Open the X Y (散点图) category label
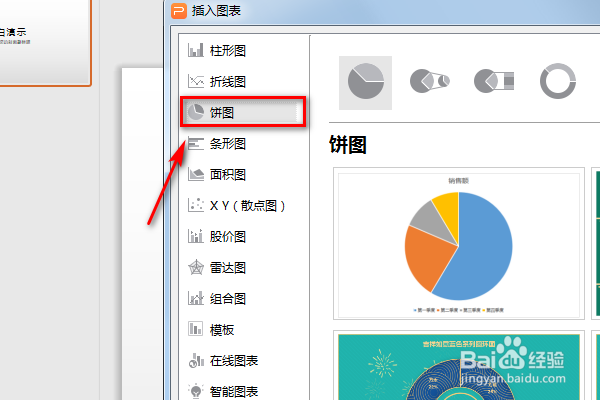The image size is (600, 400). pyautogui.click(x=248, y=206)
